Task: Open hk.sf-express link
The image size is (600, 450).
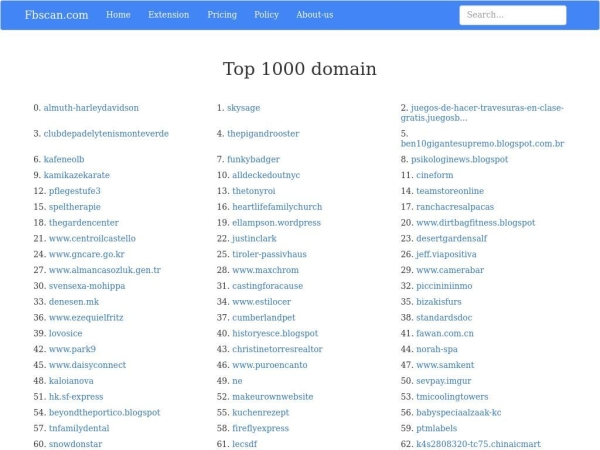Action: point(76,397)
